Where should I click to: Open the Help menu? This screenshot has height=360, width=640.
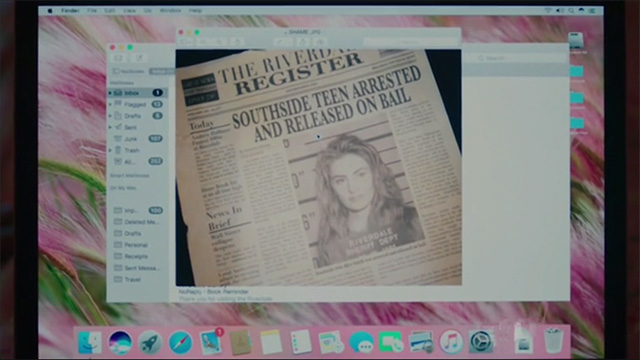click(195, 11)
